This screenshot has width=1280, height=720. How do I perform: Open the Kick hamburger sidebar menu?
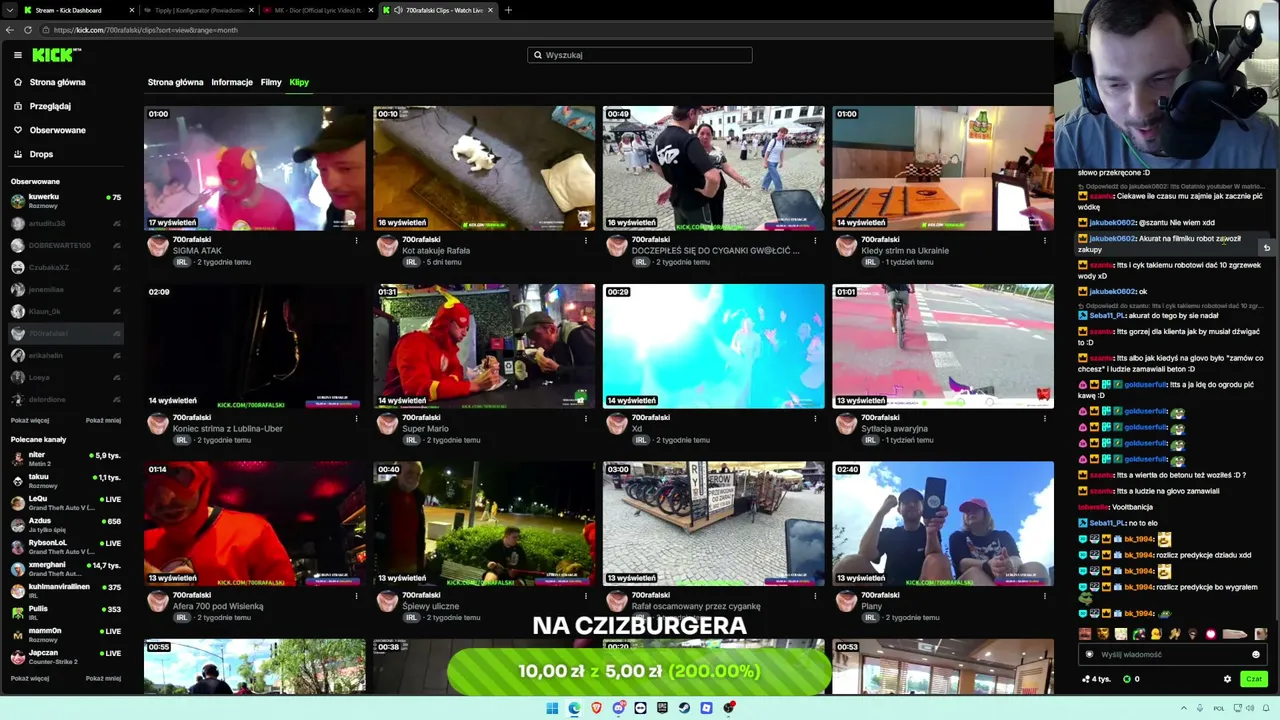17,55
